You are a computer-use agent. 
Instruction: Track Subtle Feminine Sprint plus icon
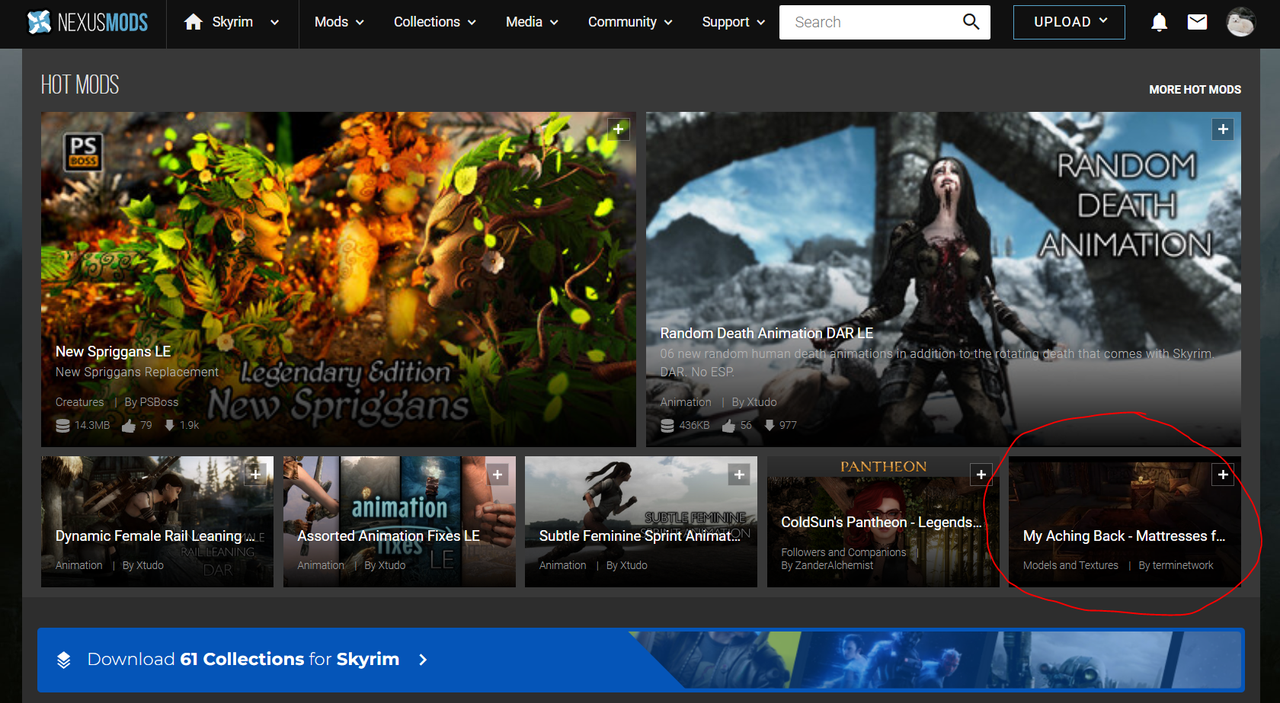coord(740,475)
